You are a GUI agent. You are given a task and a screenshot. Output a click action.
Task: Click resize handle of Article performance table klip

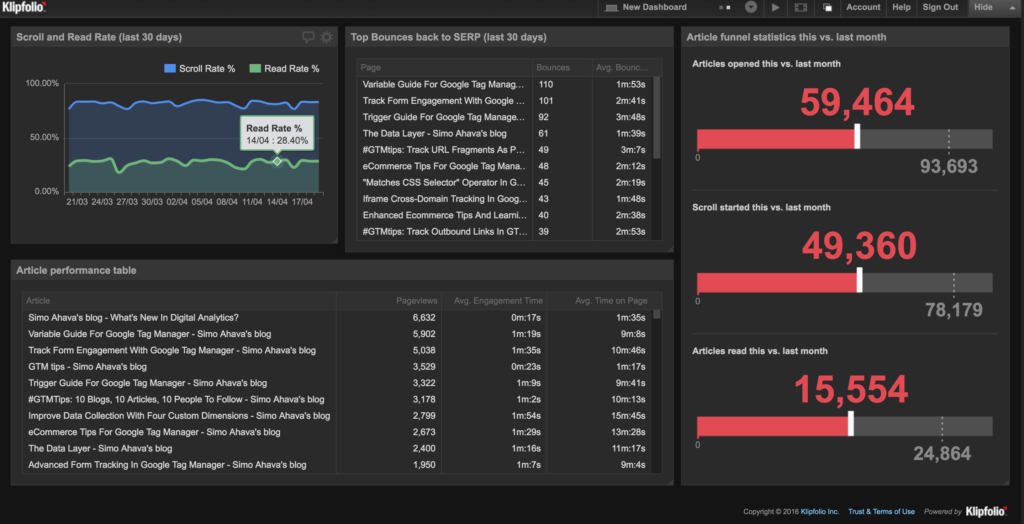click(670, 482)
